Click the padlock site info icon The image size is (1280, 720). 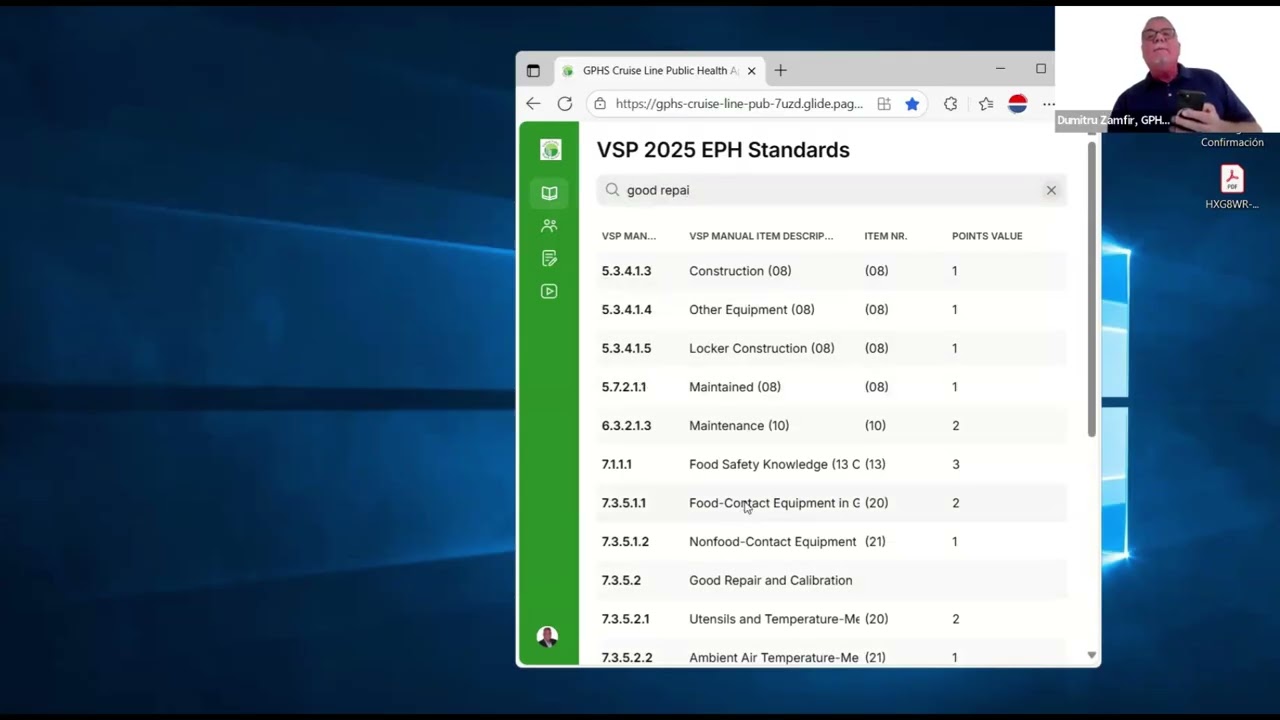pos(599,104)
